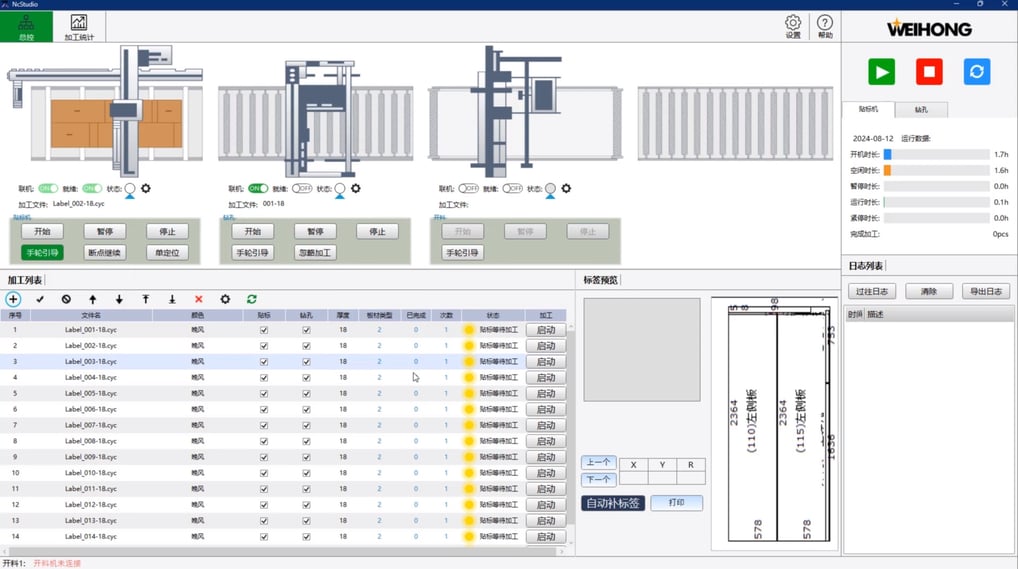Uncheck 贴标 checkbox for Label_001-18.cyc

[264, 330]
